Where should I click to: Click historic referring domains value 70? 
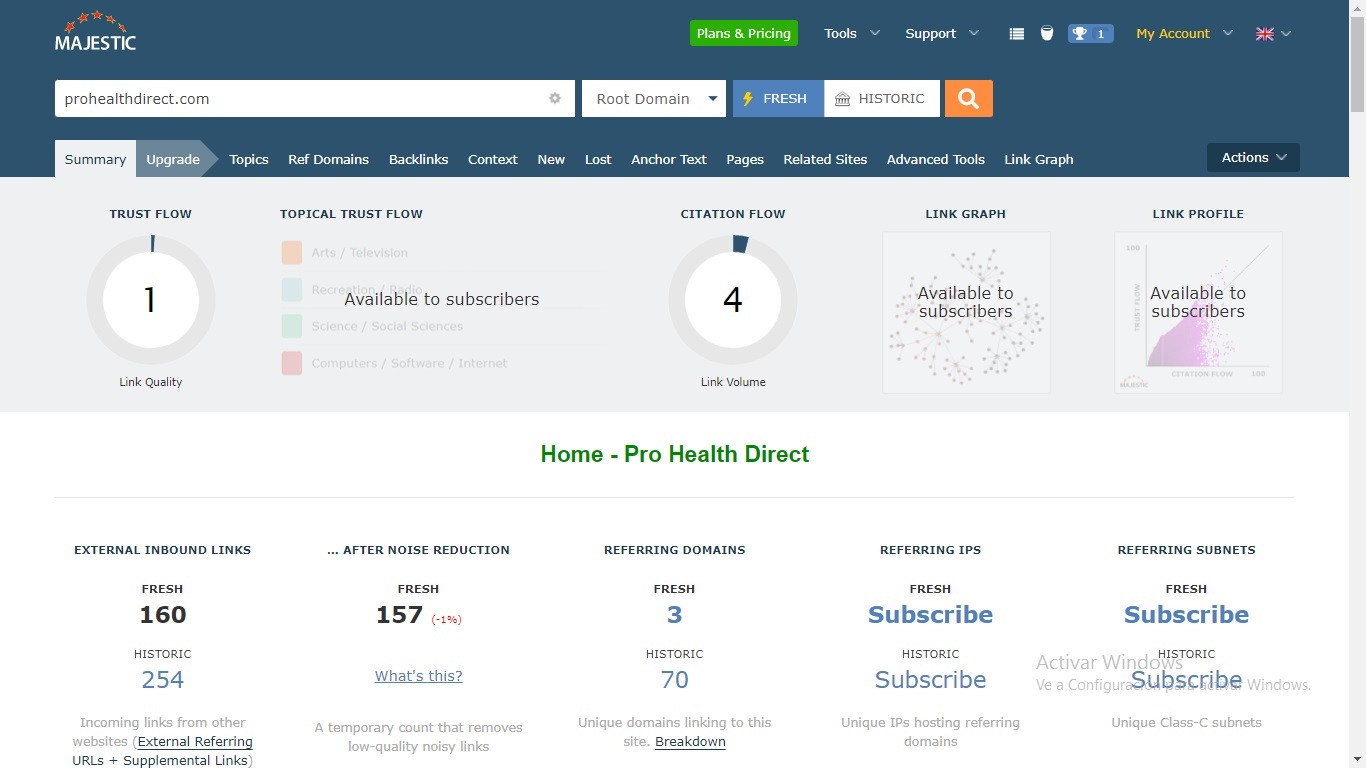point(675,680)
